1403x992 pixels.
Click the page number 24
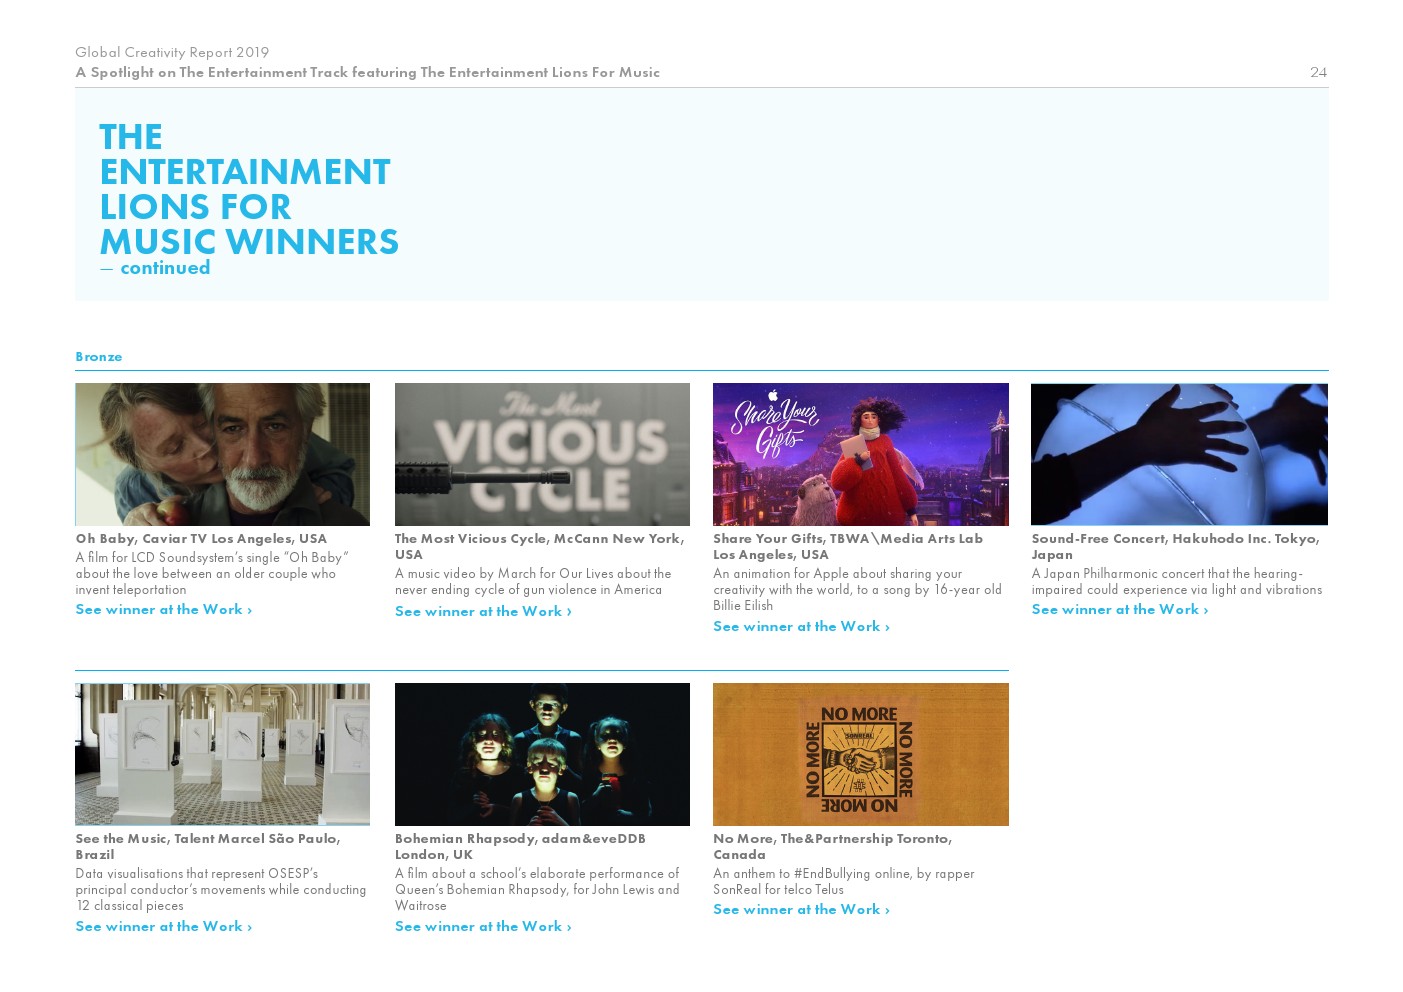coord(1318,72)
